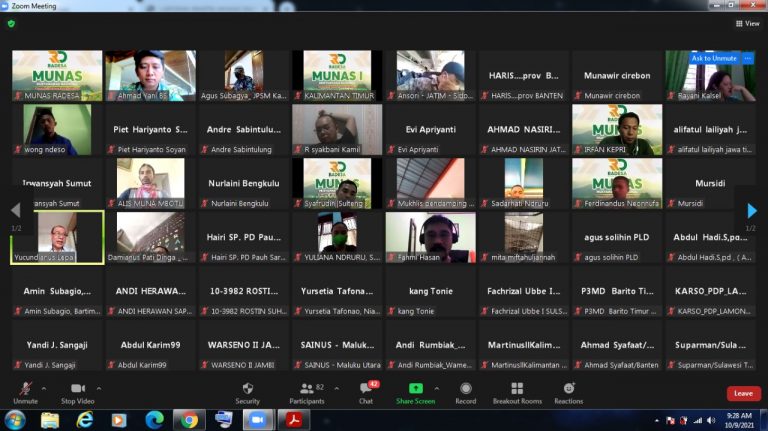Stop Video camera toggle
This screenshot has height=431, width=768.
77,392
